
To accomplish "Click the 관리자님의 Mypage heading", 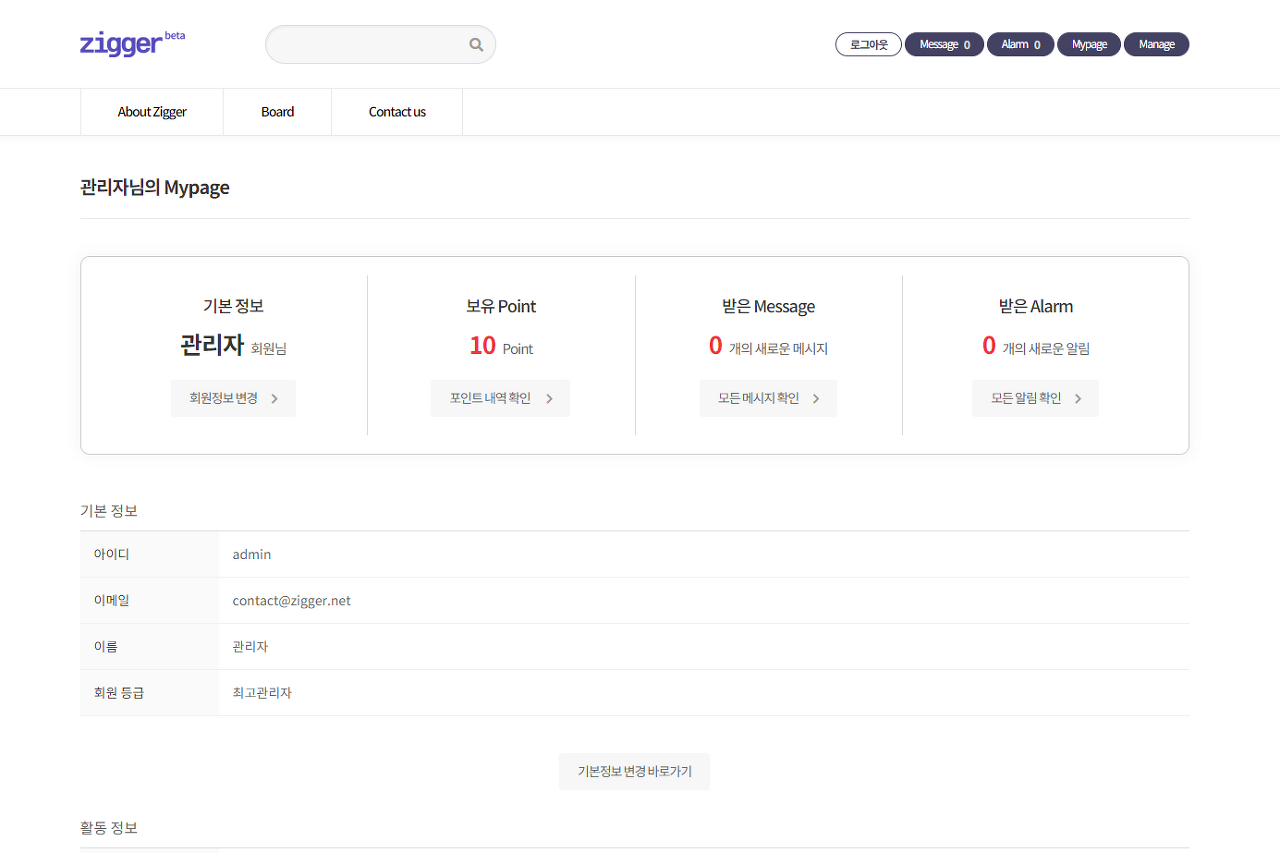I will (155, 187).
